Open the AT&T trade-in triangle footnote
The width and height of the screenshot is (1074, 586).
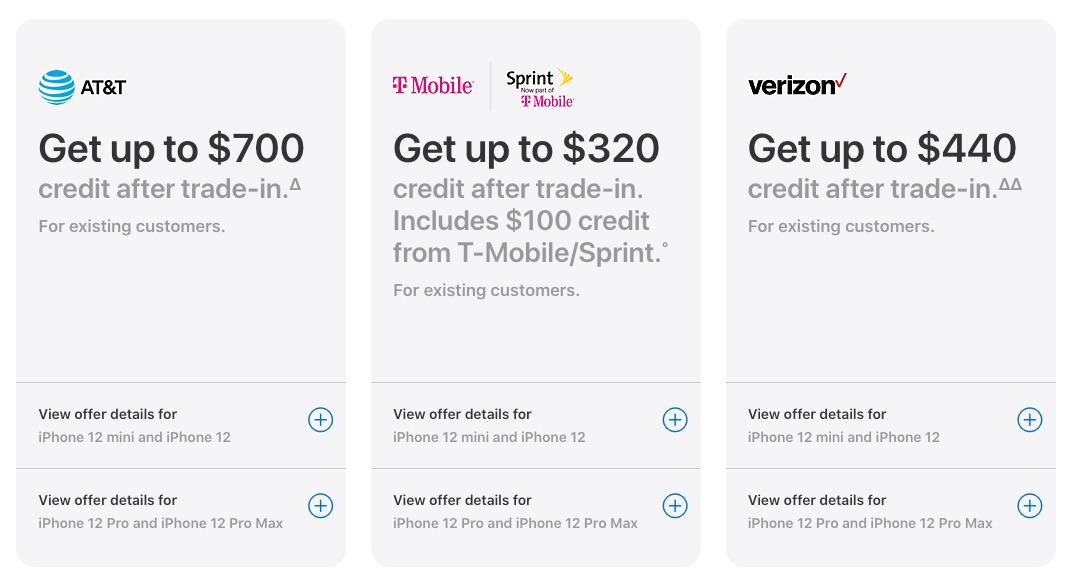(295, 183)
